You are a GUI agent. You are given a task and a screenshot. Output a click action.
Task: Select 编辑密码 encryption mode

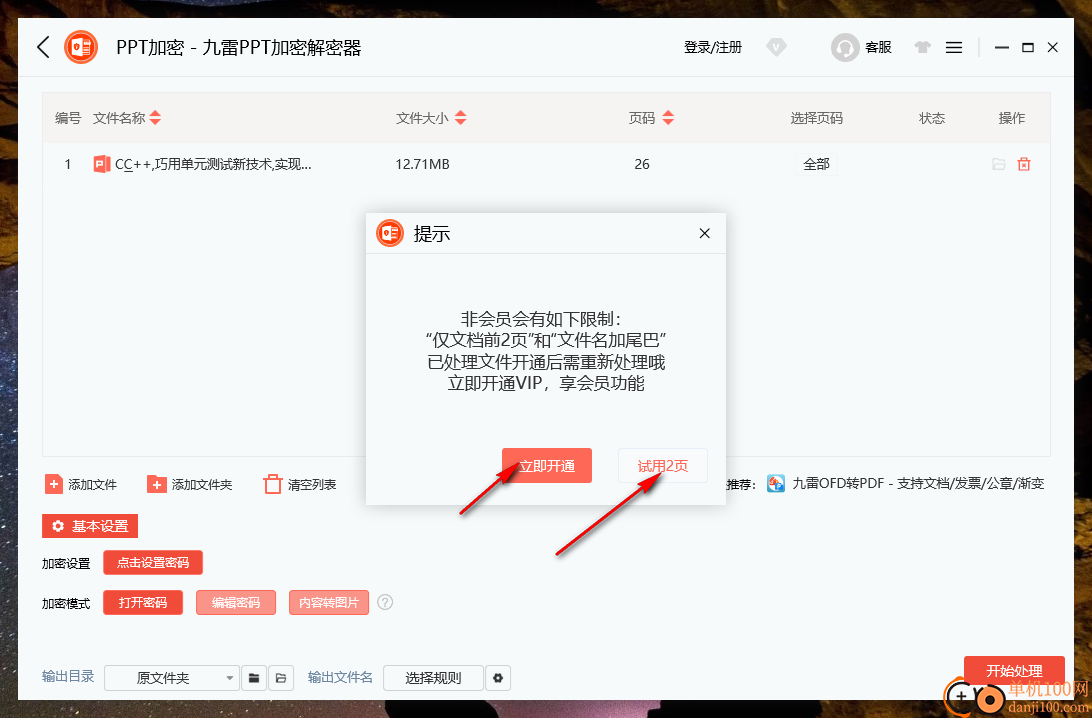point(236,602)
